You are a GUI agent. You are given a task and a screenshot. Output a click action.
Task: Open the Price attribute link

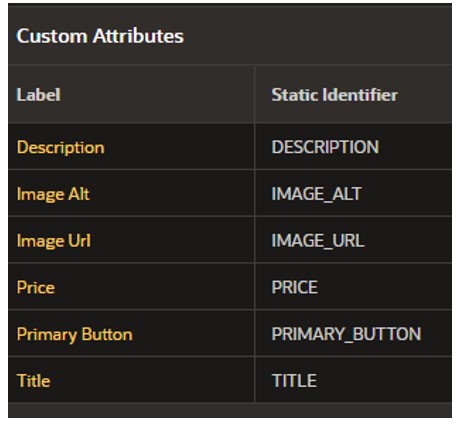(36, 287)
